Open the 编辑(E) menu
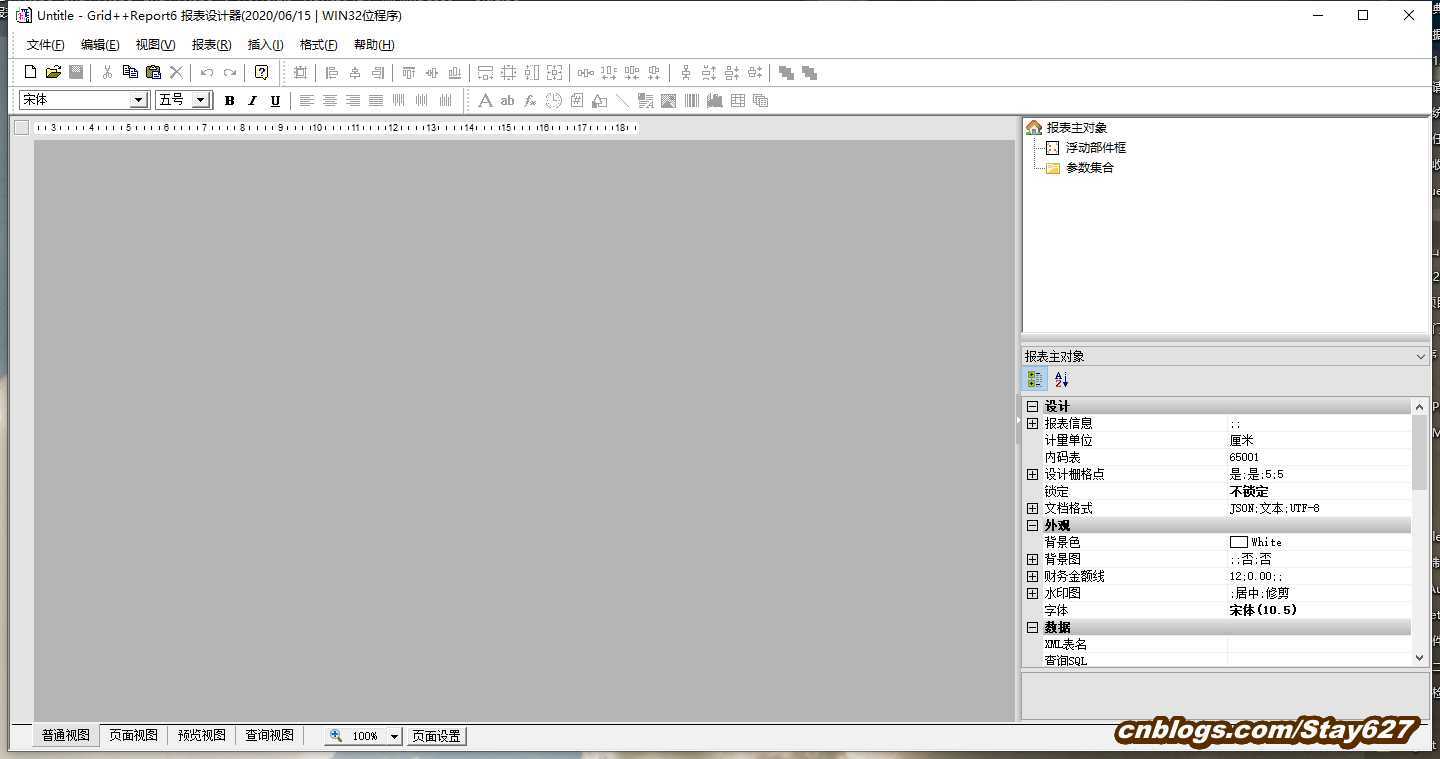The height and width of the screenshot is (759, 1440). 100,45
